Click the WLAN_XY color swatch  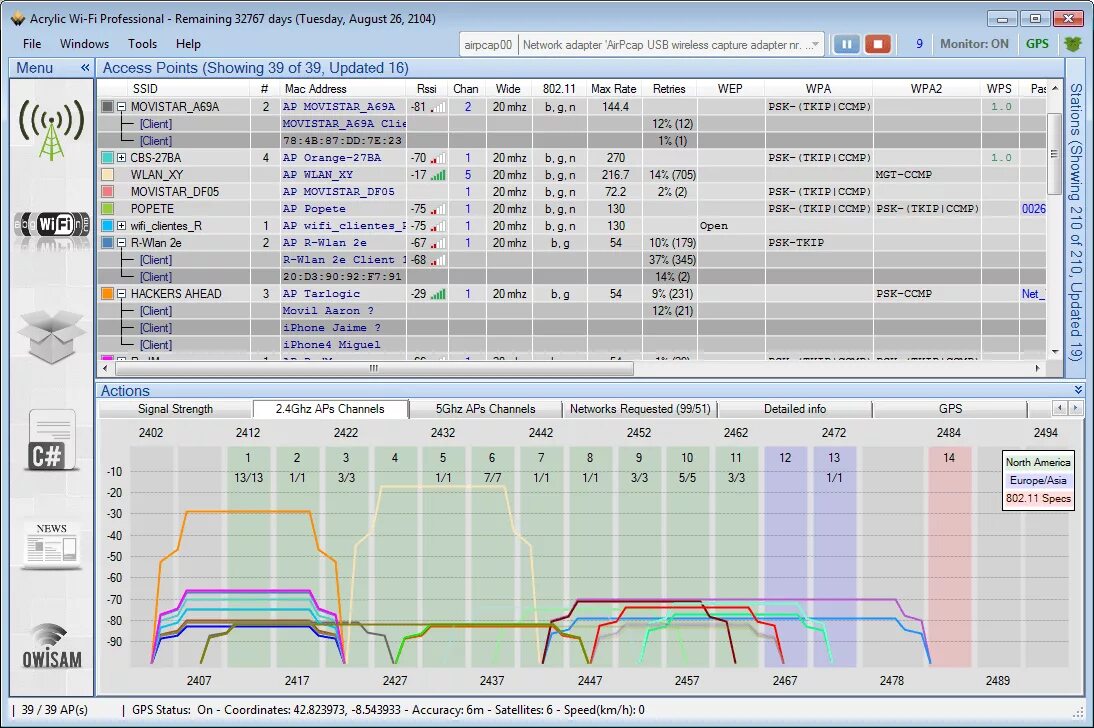[107, 174]
